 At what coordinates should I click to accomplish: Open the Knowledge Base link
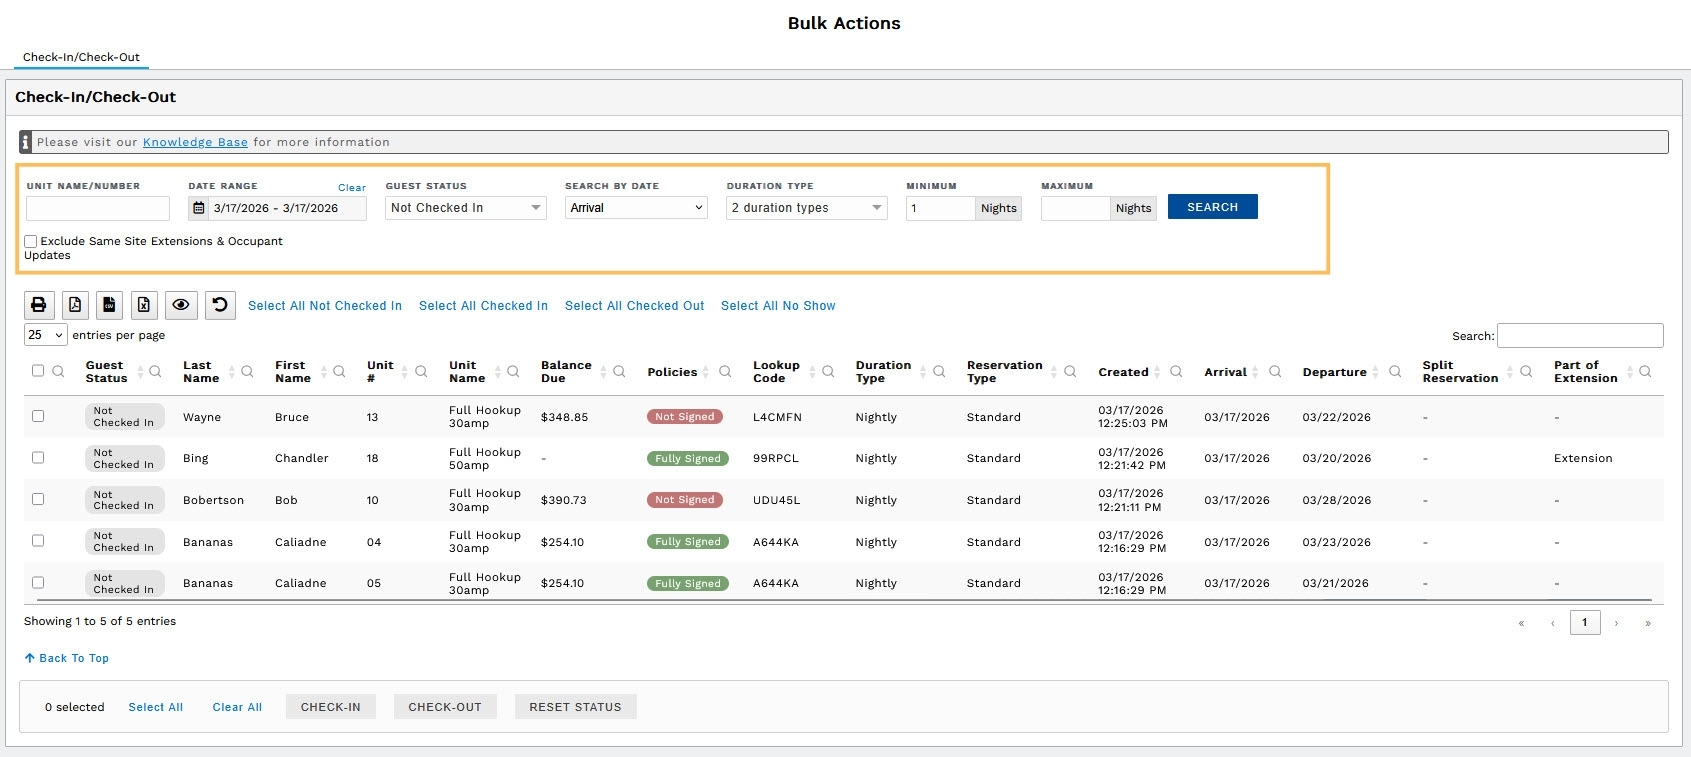tap(195, 142)
